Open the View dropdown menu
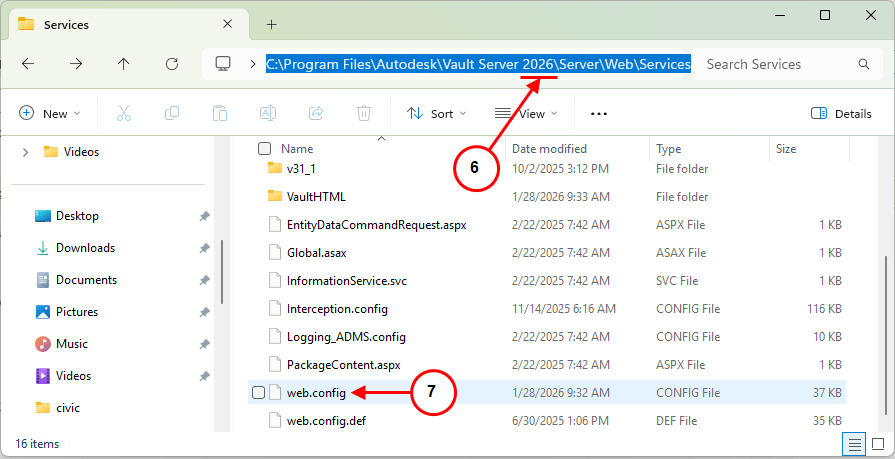The height and width of the screenshot is (459, 895). coord(526,114)
